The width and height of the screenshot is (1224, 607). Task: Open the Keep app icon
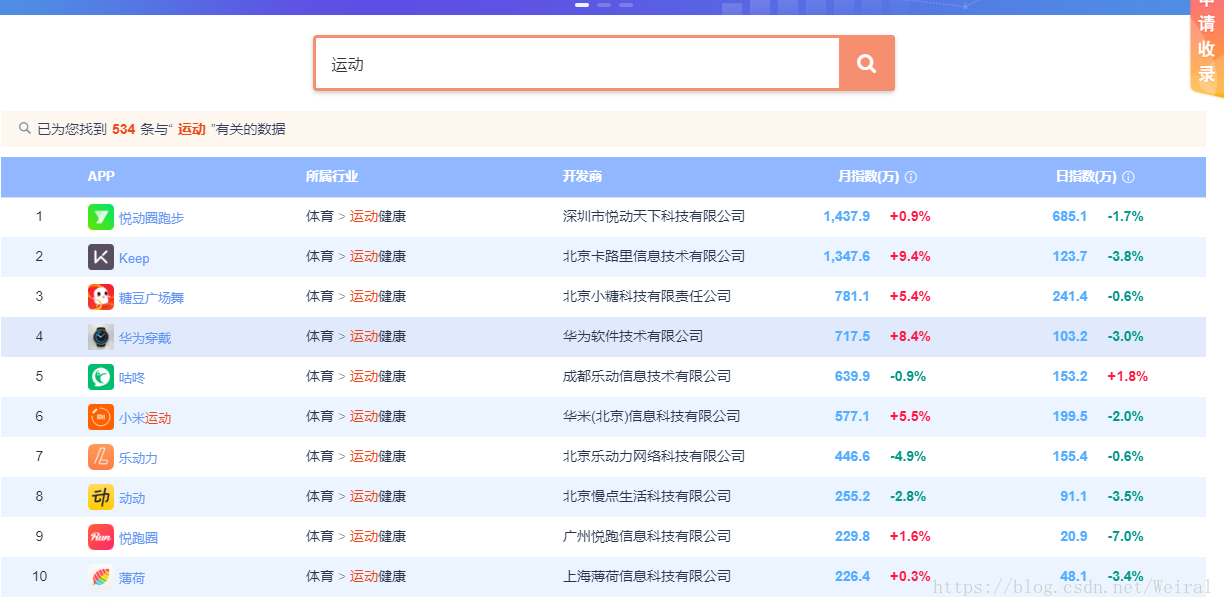point(101,257)
